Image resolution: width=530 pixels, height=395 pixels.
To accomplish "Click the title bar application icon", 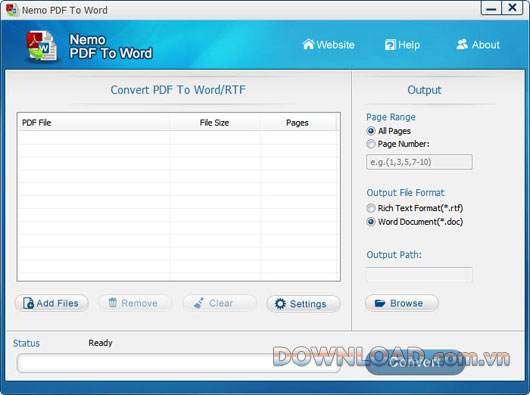I will click(x=12, y=10).
